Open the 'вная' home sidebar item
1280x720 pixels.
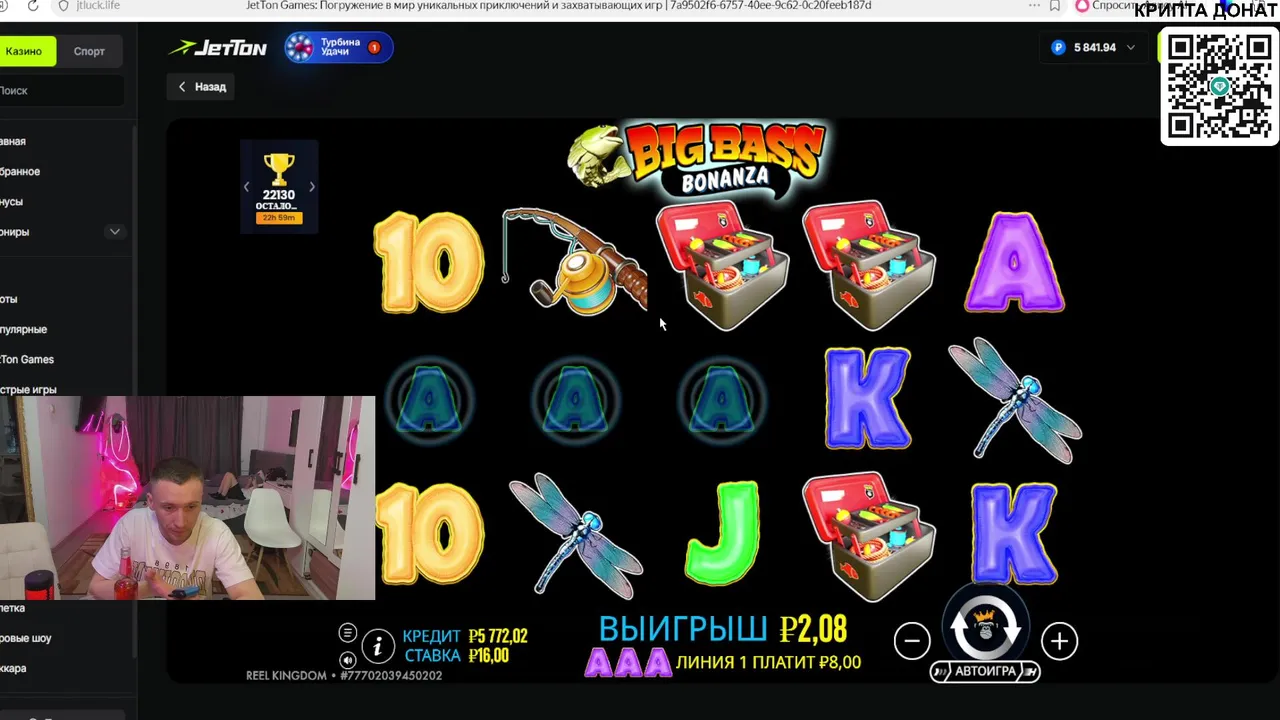click(14, 142)
